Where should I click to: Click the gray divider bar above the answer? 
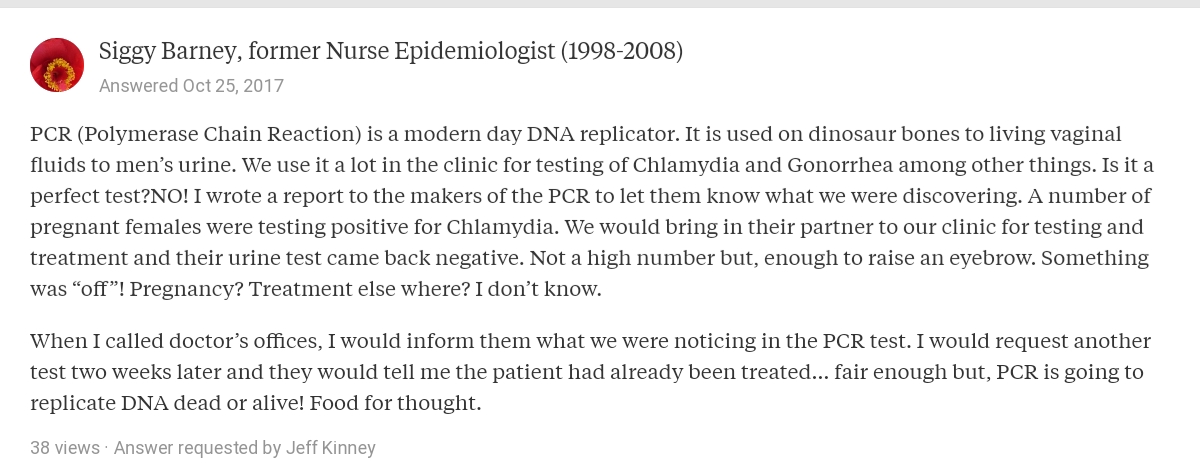tap(600, 4)
